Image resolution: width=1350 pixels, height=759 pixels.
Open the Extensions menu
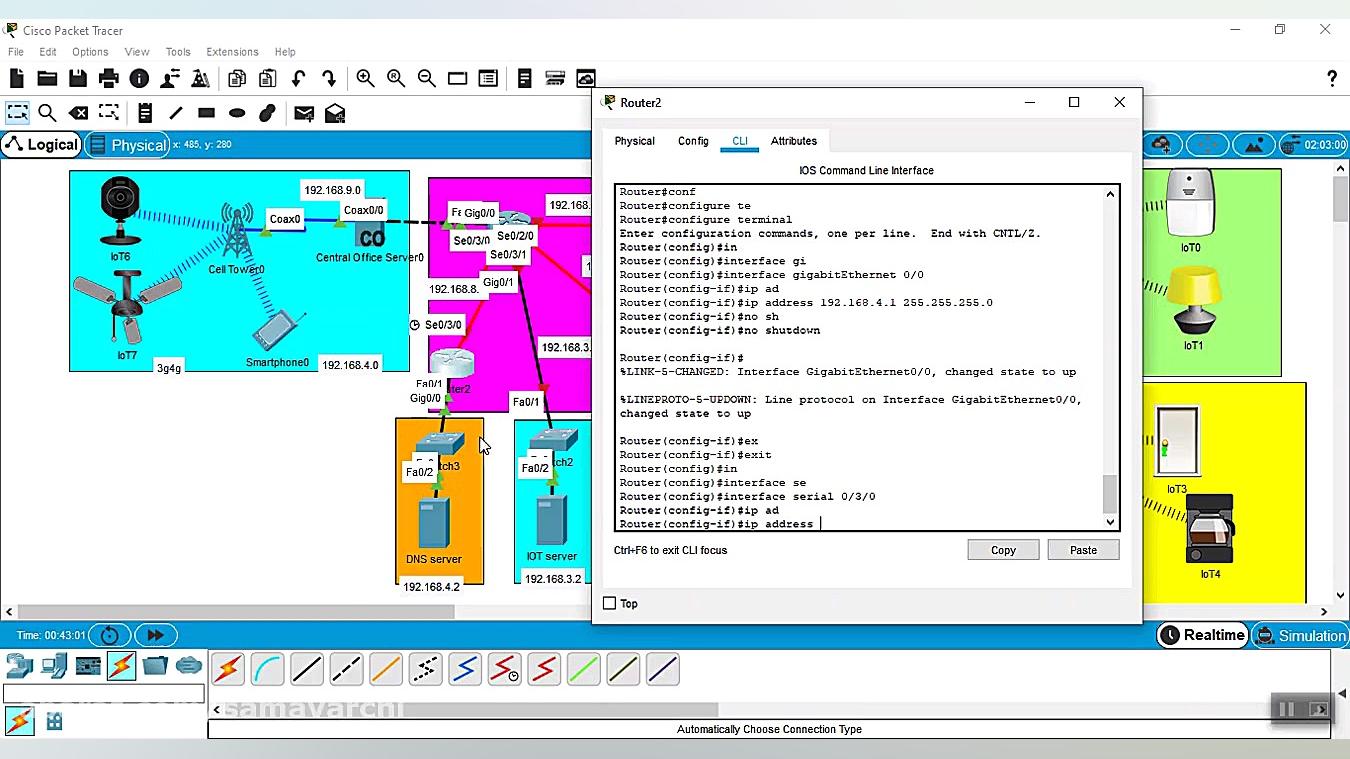[232, 52]
